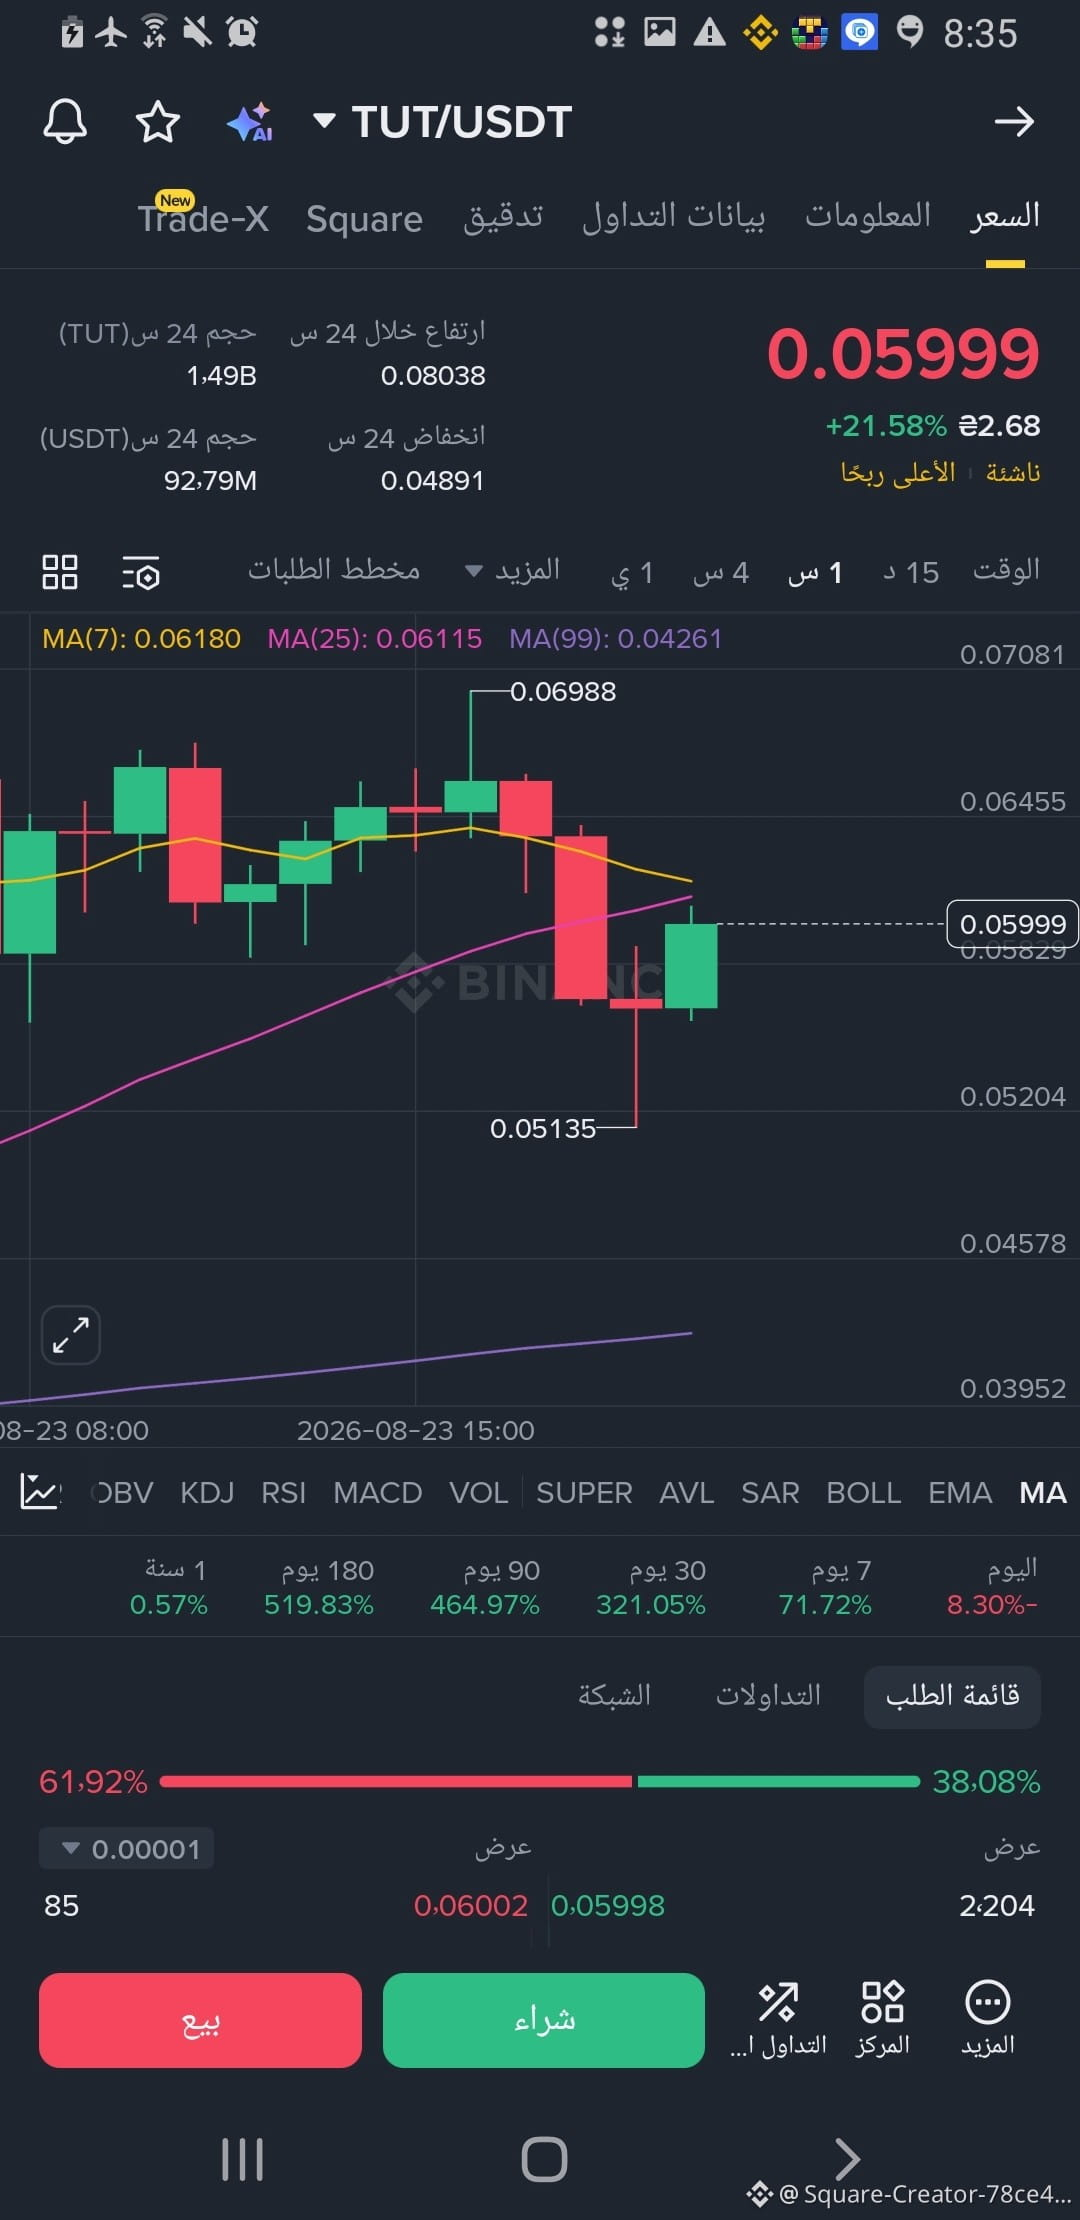Select the 1 س timeframe
The image size is (1080, 2220).
click(x=815, y=572)
